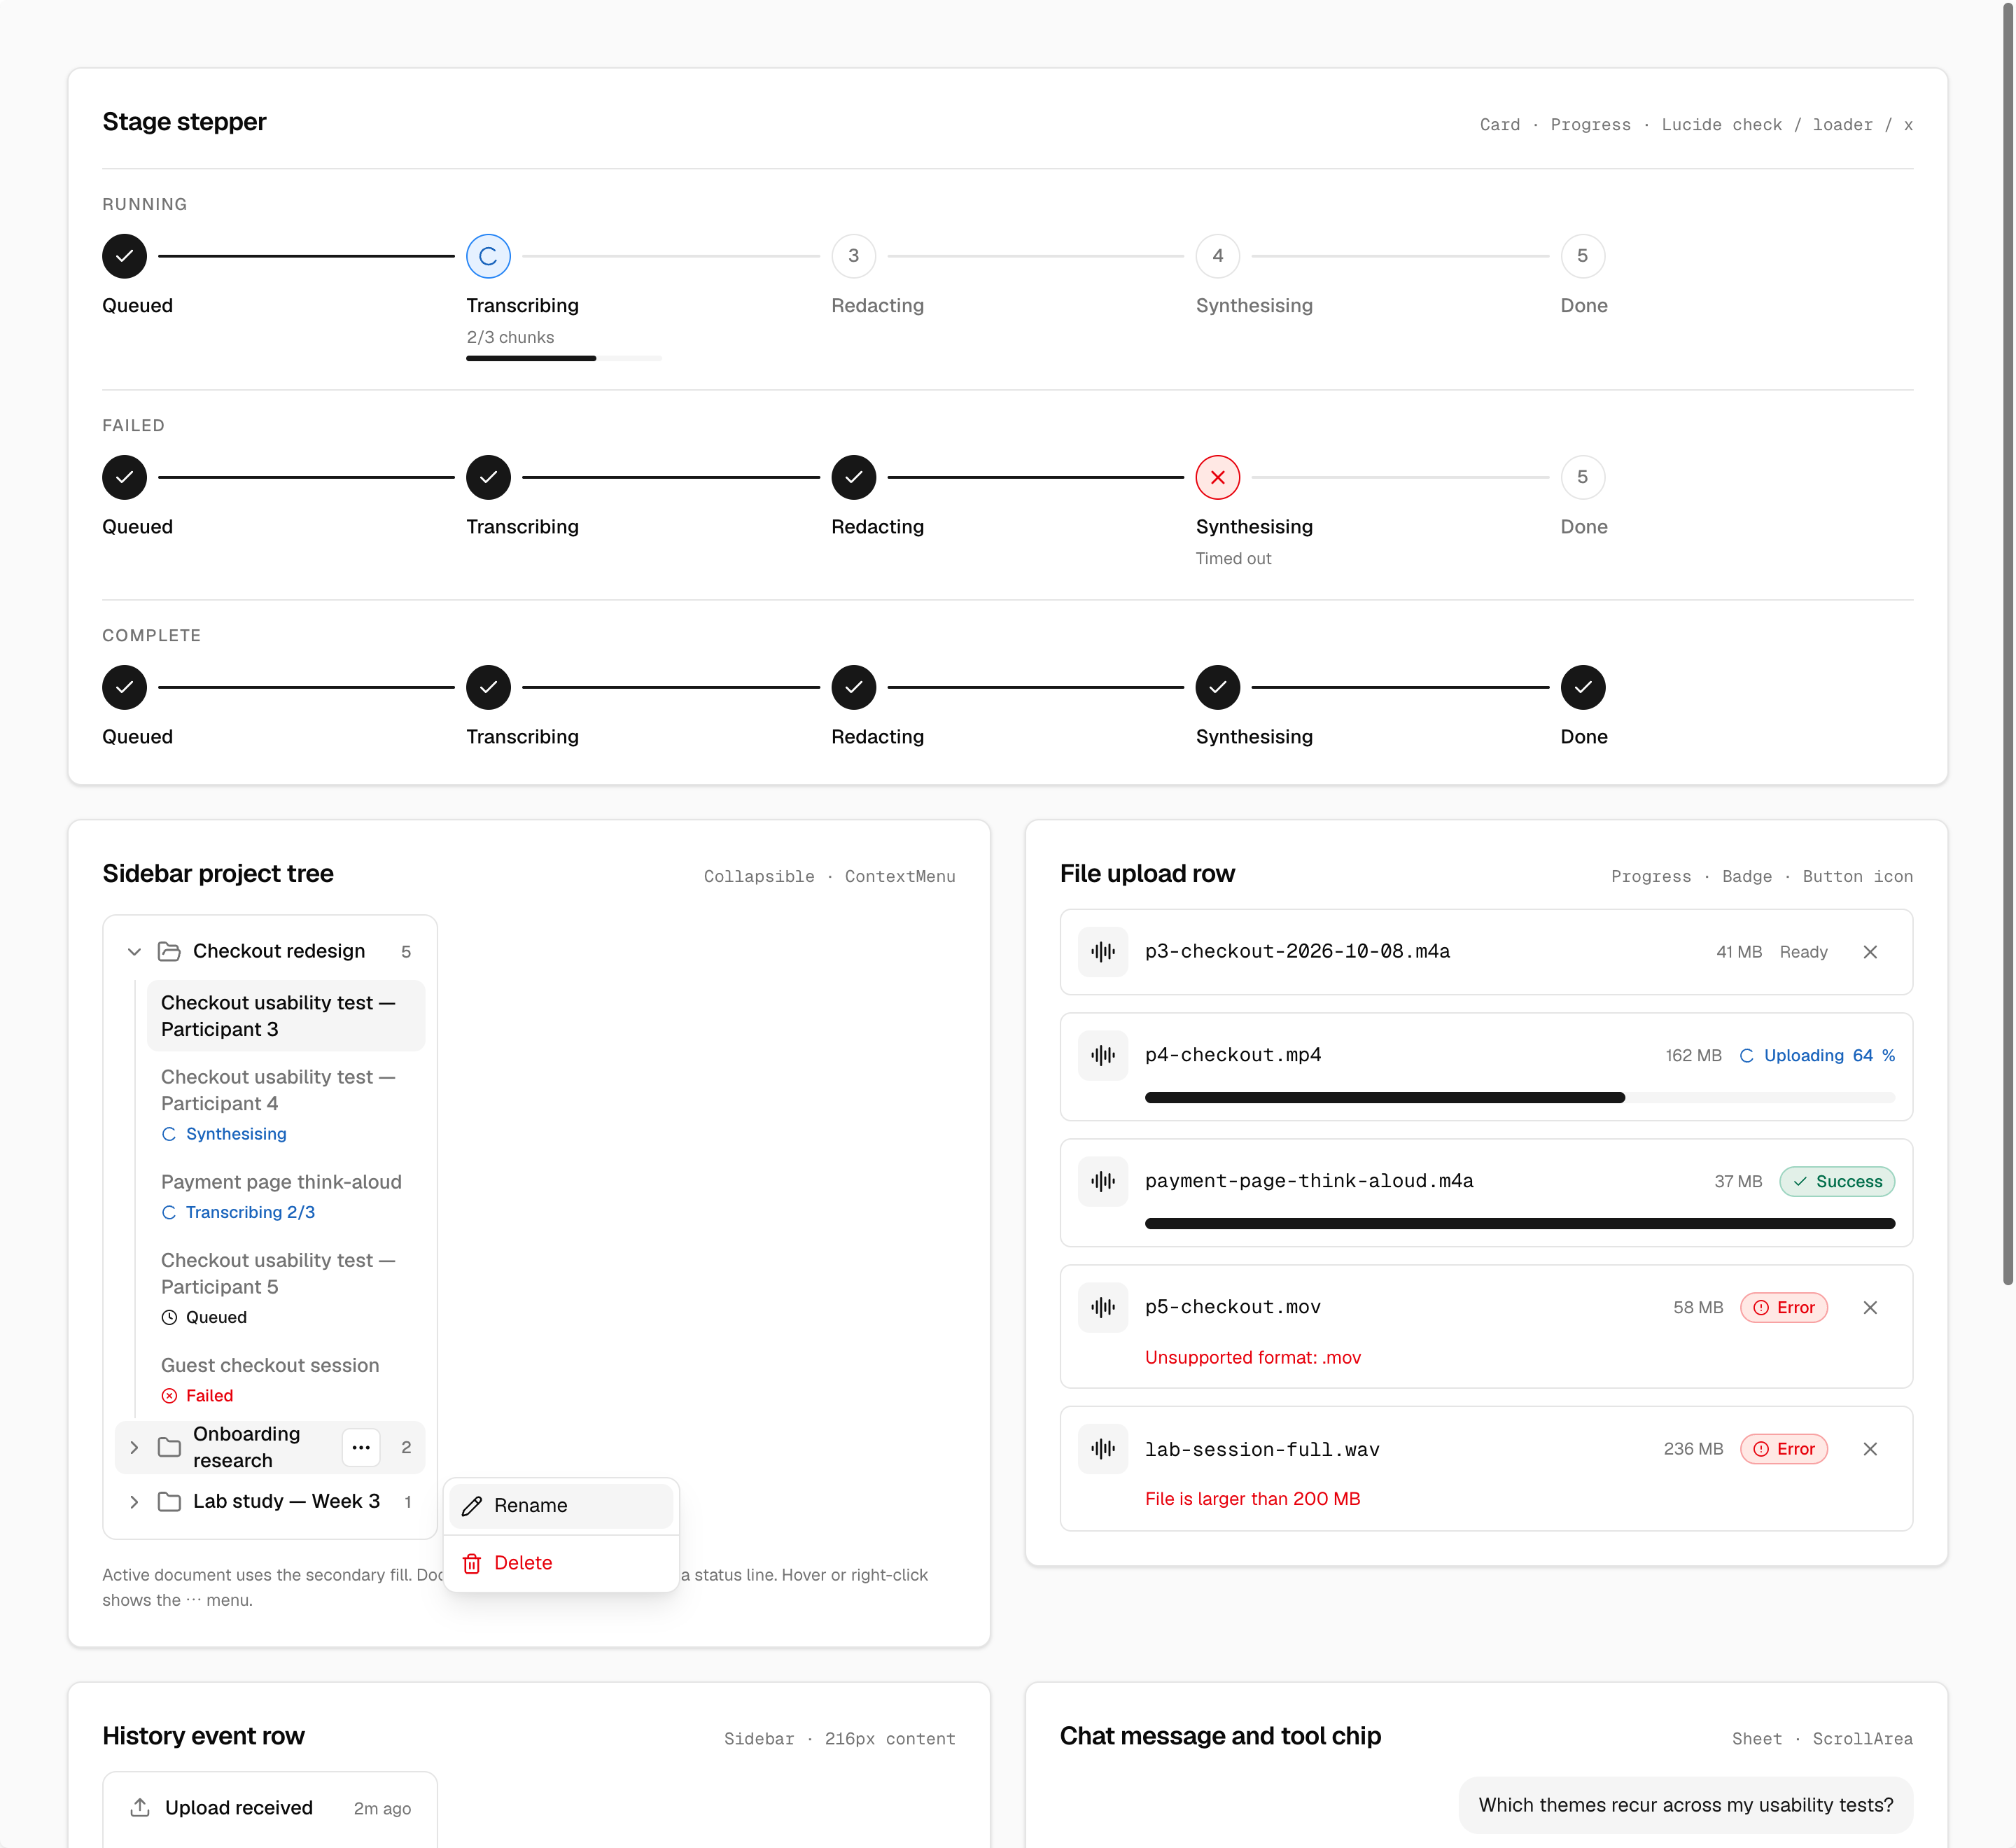
Task: Open Checkout usability test — Participant 3
Action: tap(286, 1016)
